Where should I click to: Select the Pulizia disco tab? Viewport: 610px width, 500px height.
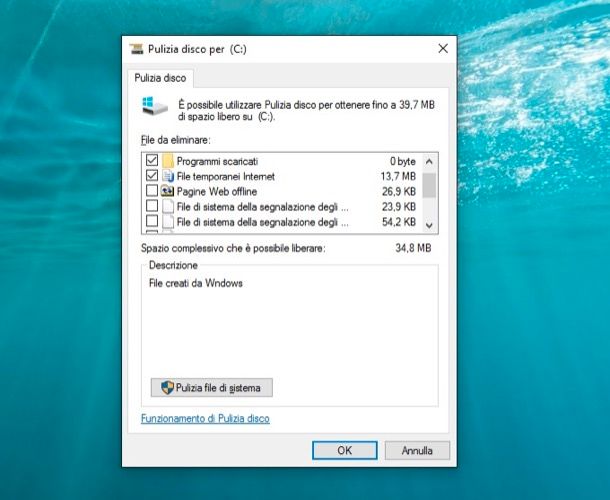[x=160, y=78]
